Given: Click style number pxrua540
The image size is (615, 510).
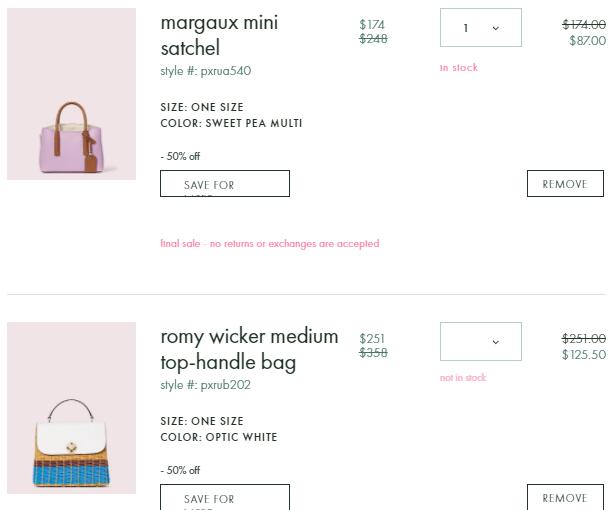Looking at the screenshot, I should 206,71.
